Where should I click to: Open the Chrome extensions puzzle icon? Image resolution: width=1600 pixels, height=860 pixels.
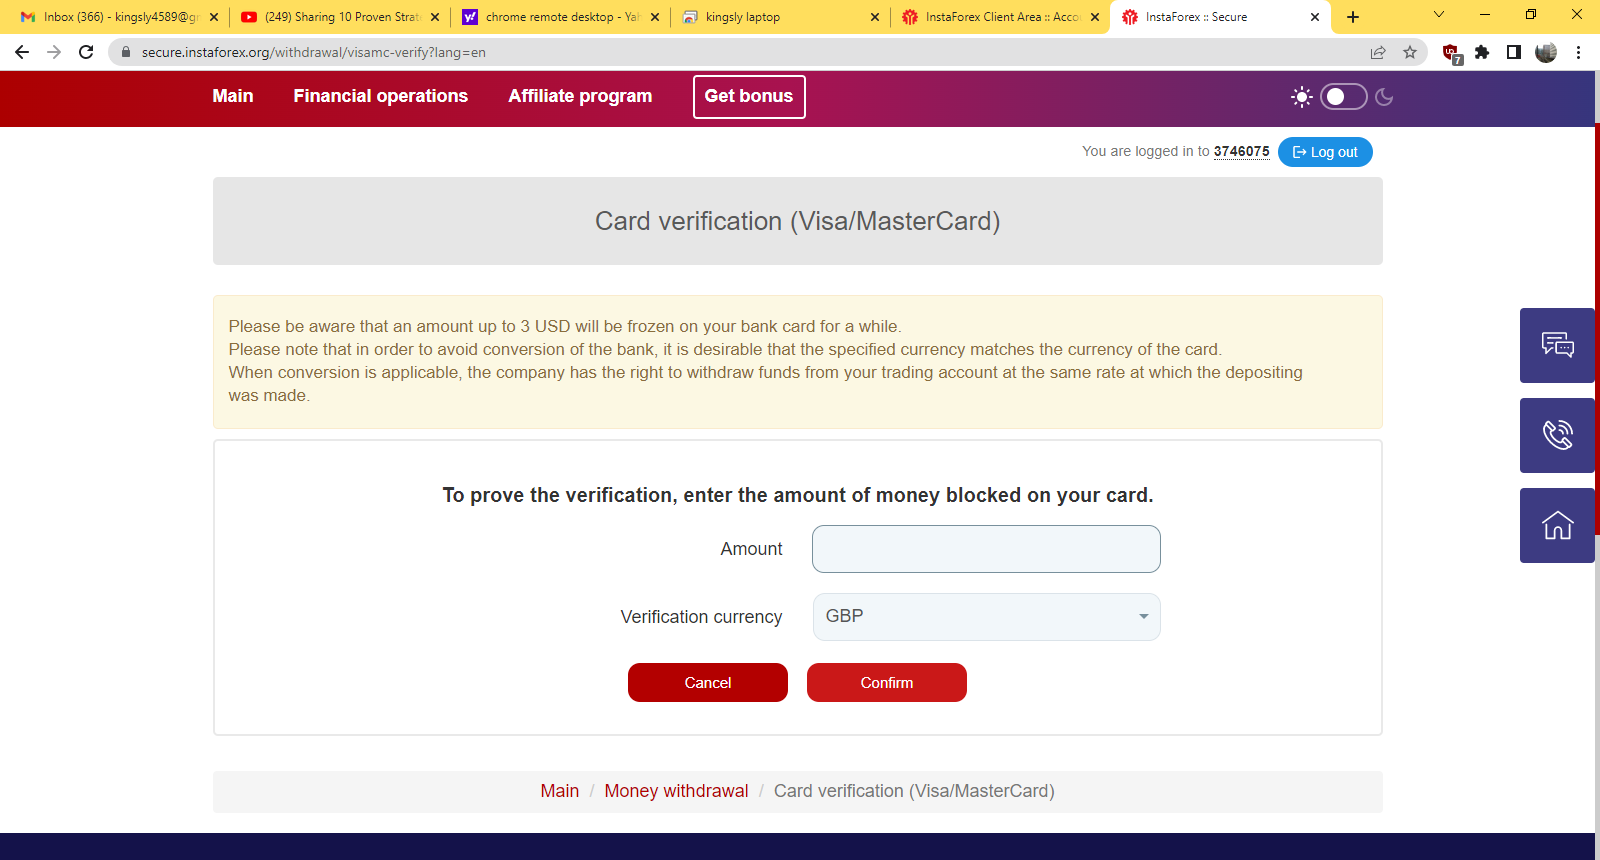pyautogui.click(x=1482, y=52)
